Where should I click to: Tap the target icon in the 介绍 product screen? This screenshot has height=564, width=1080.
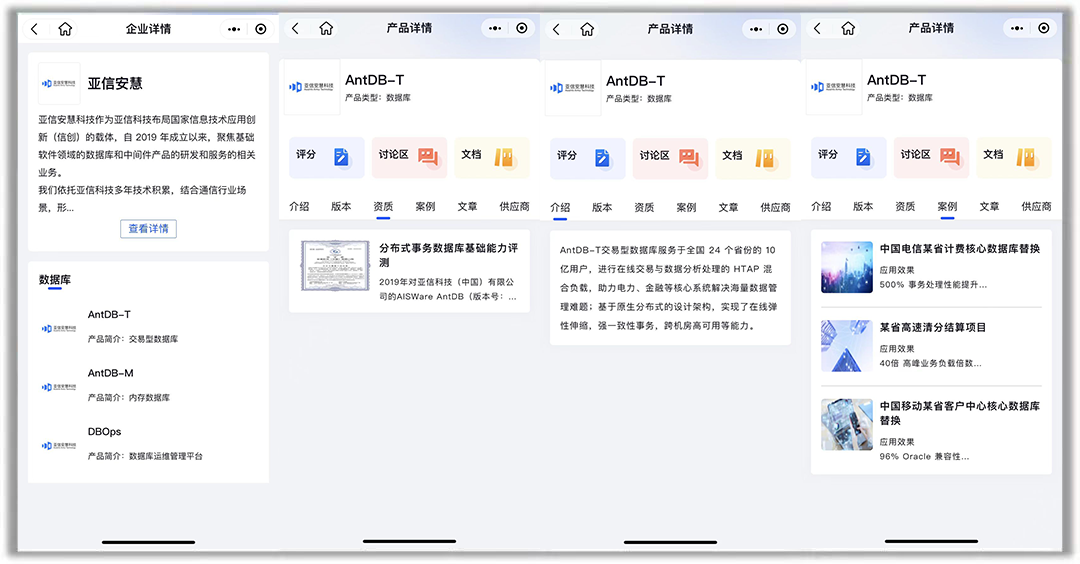point(783,29)
